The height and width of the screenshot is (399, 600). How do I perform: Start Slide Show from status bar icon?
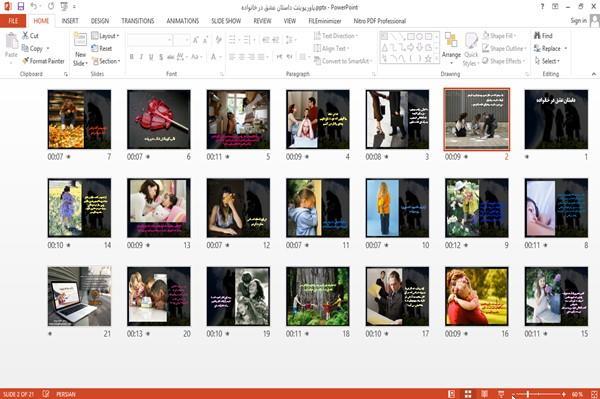(501, 394)
